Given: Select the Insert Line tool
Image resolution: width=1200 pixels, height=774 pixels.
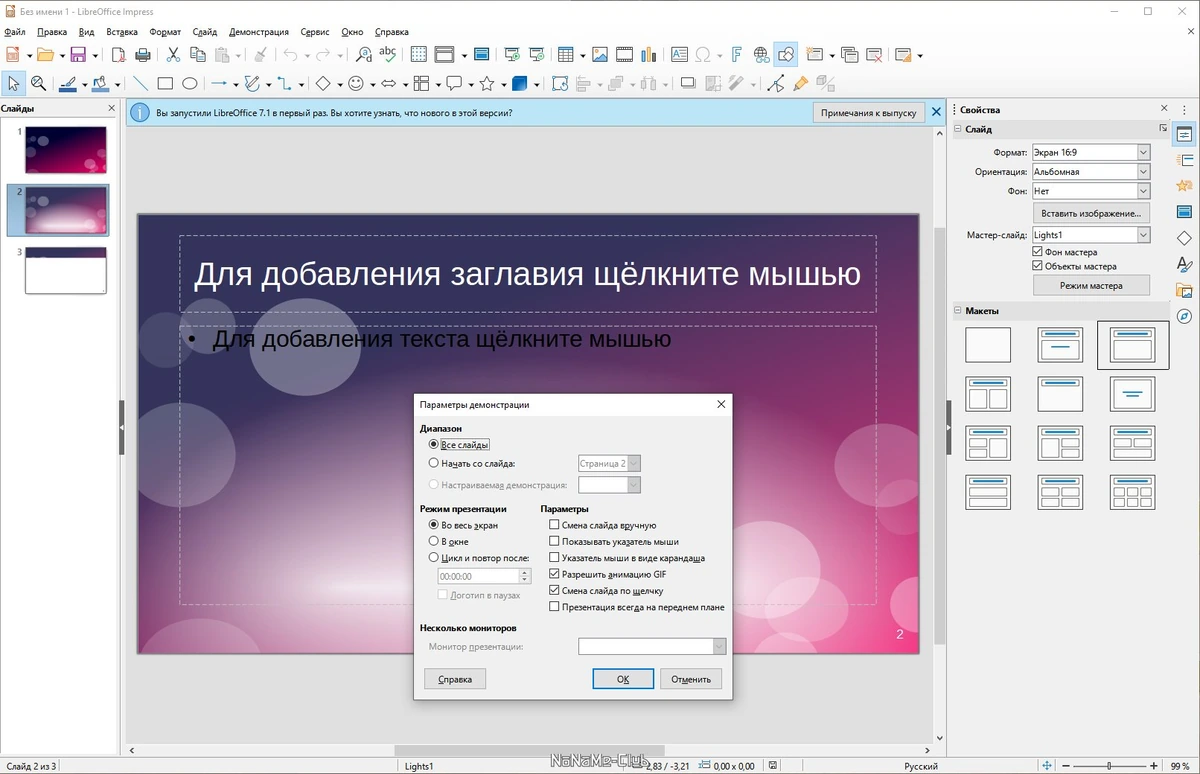Looking at the screenshot, I should 141,84.
